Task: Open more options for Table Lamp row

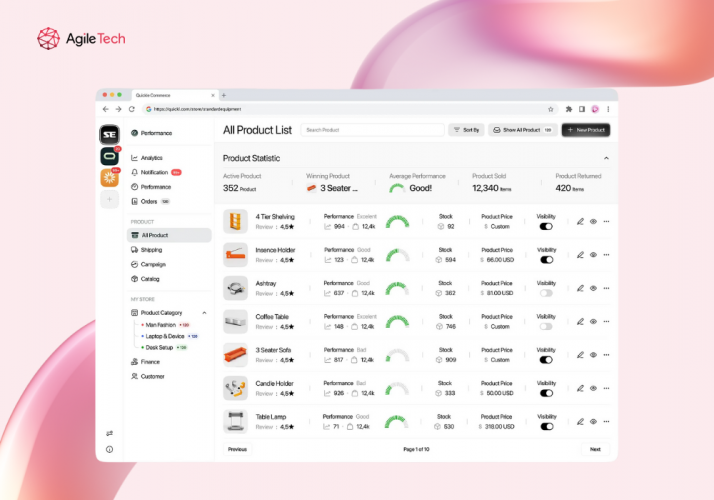Action: (x=607, y=422)
